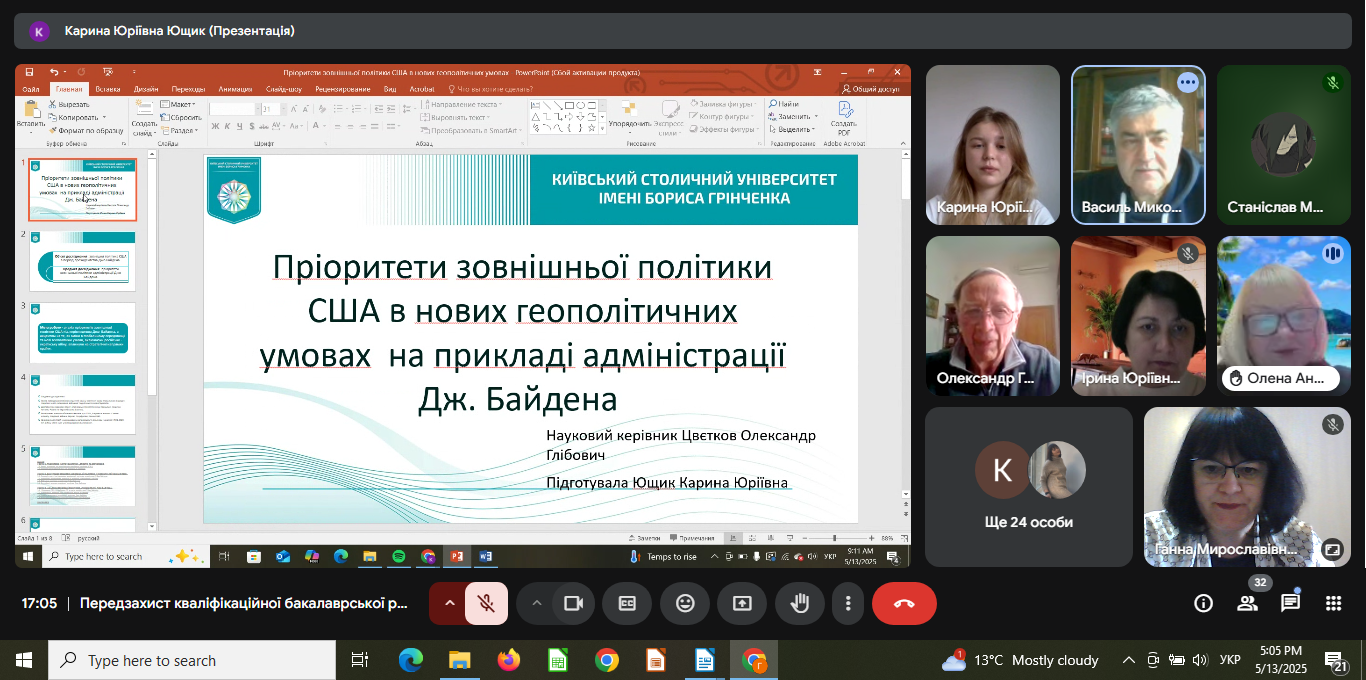Screen dimensions: 1366x680
Task: Expand the microphone audio settings arrow
Action: [449, 603]
